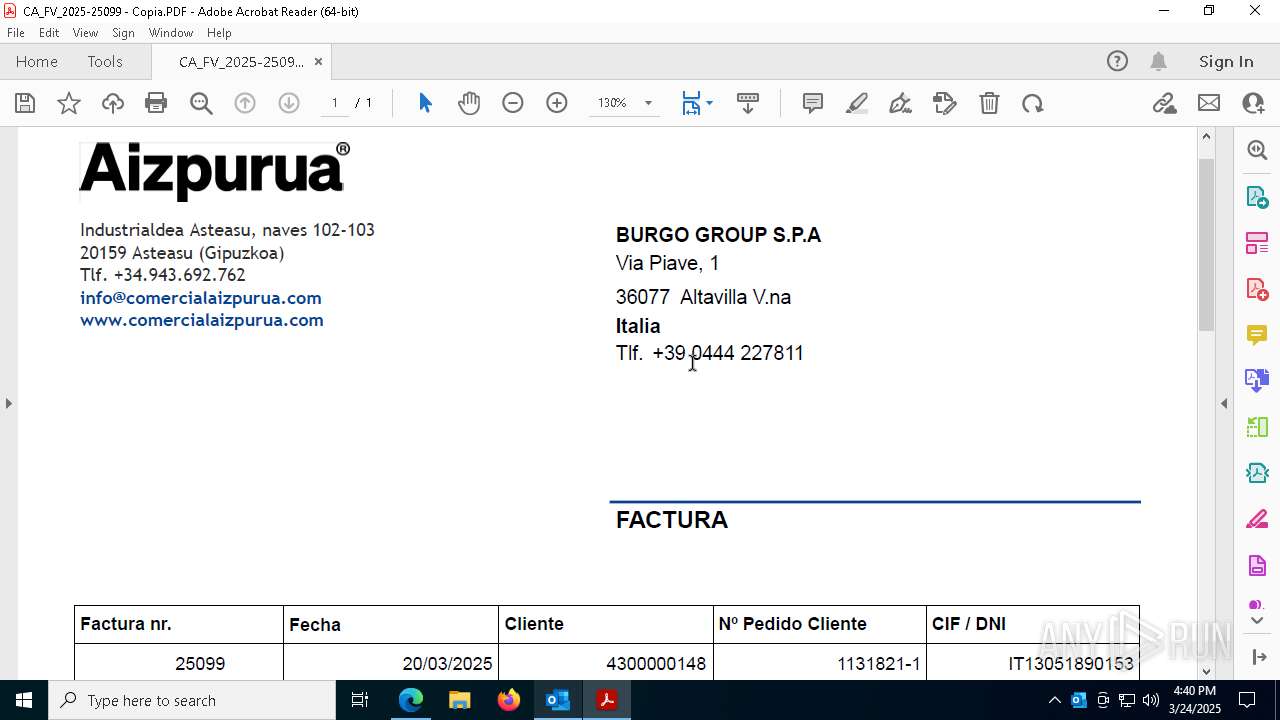Viewport: 1280px width, 720px height.
Task: Enable scrolling mode with the keyboard-arrow icon
Action: tap(748, 103)
